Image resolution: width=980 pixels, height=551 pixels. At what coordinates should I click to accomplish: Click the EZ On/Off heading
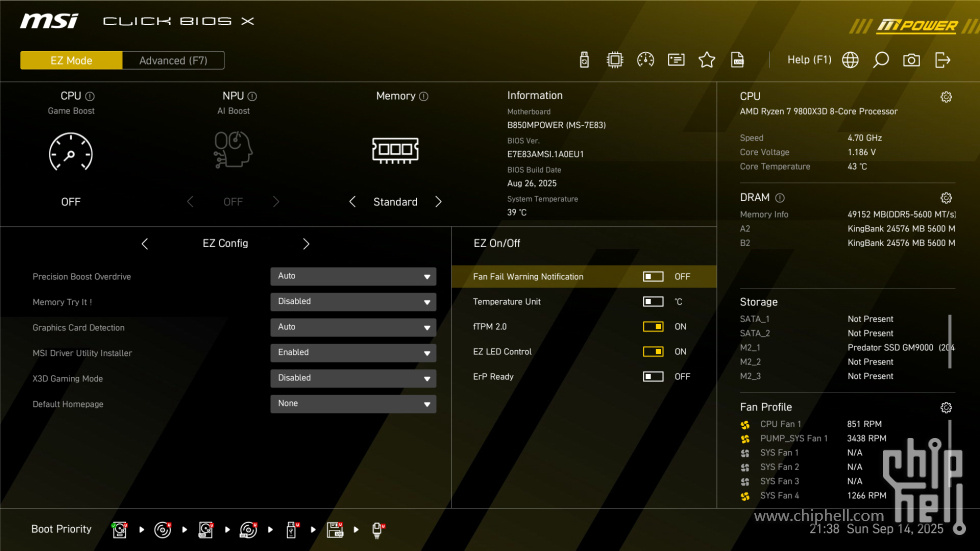[x=496, y=244]
